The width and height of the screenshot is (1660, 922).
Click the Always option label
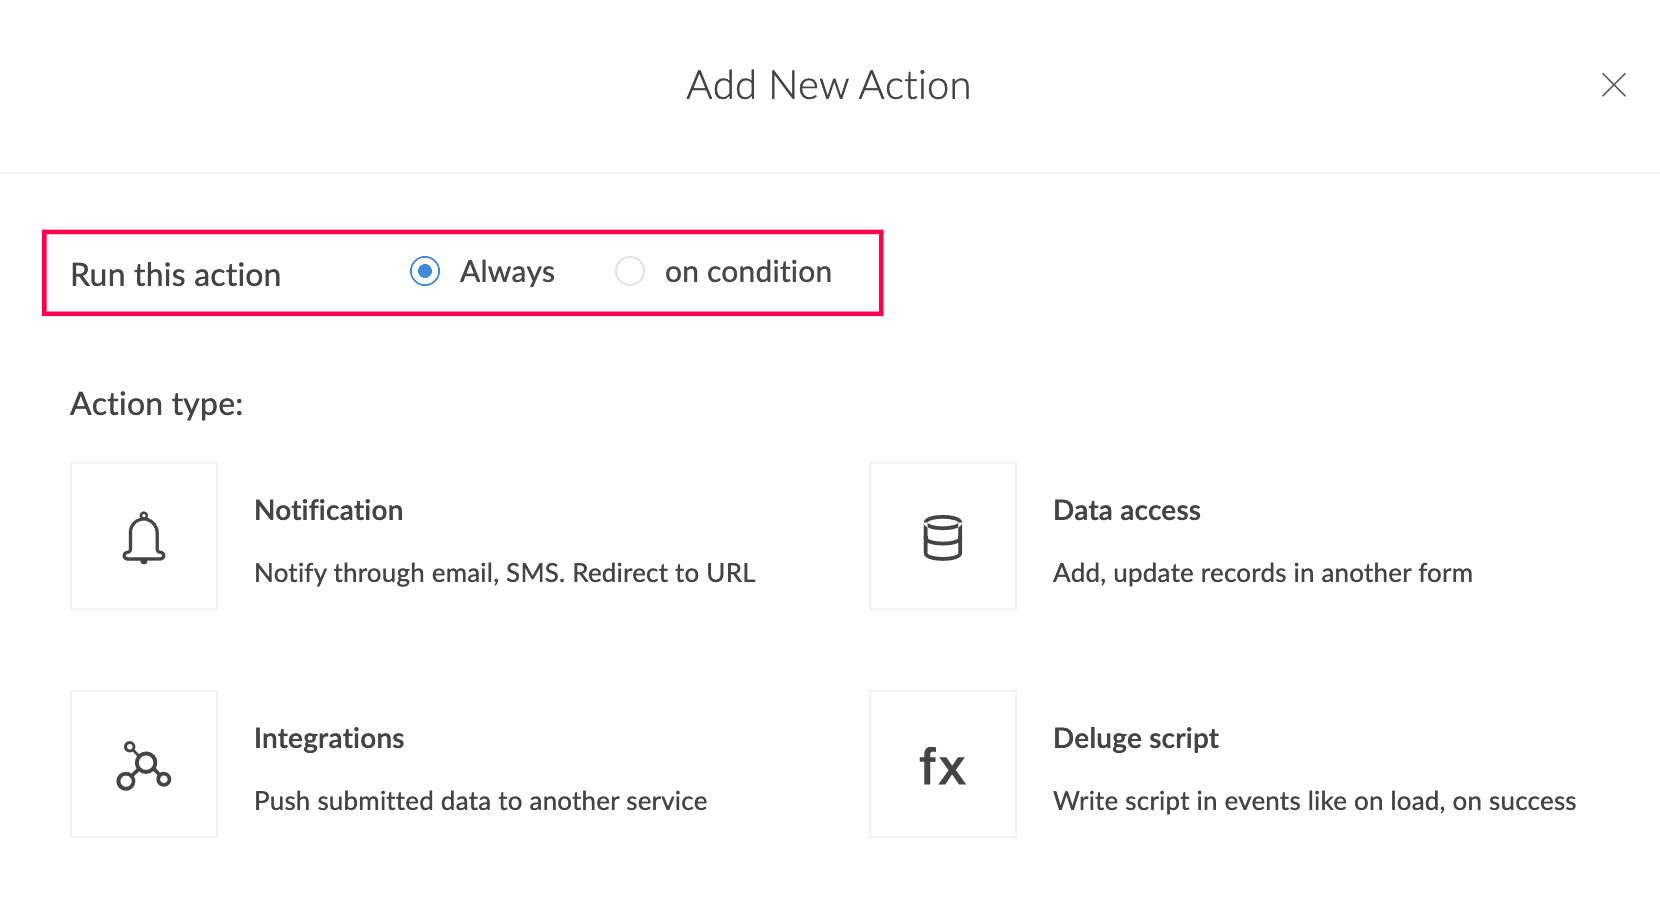pos(507,272)
